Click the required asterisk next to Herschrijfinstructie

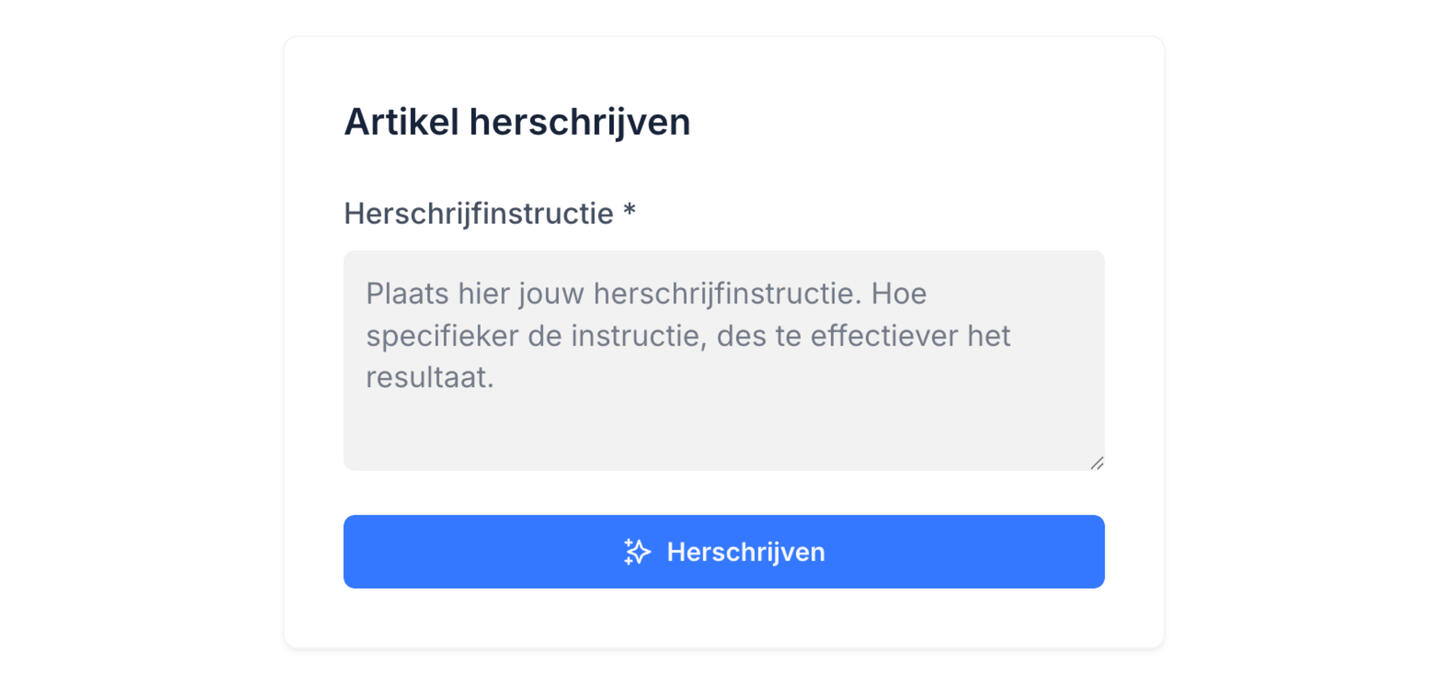pos(629,212)
